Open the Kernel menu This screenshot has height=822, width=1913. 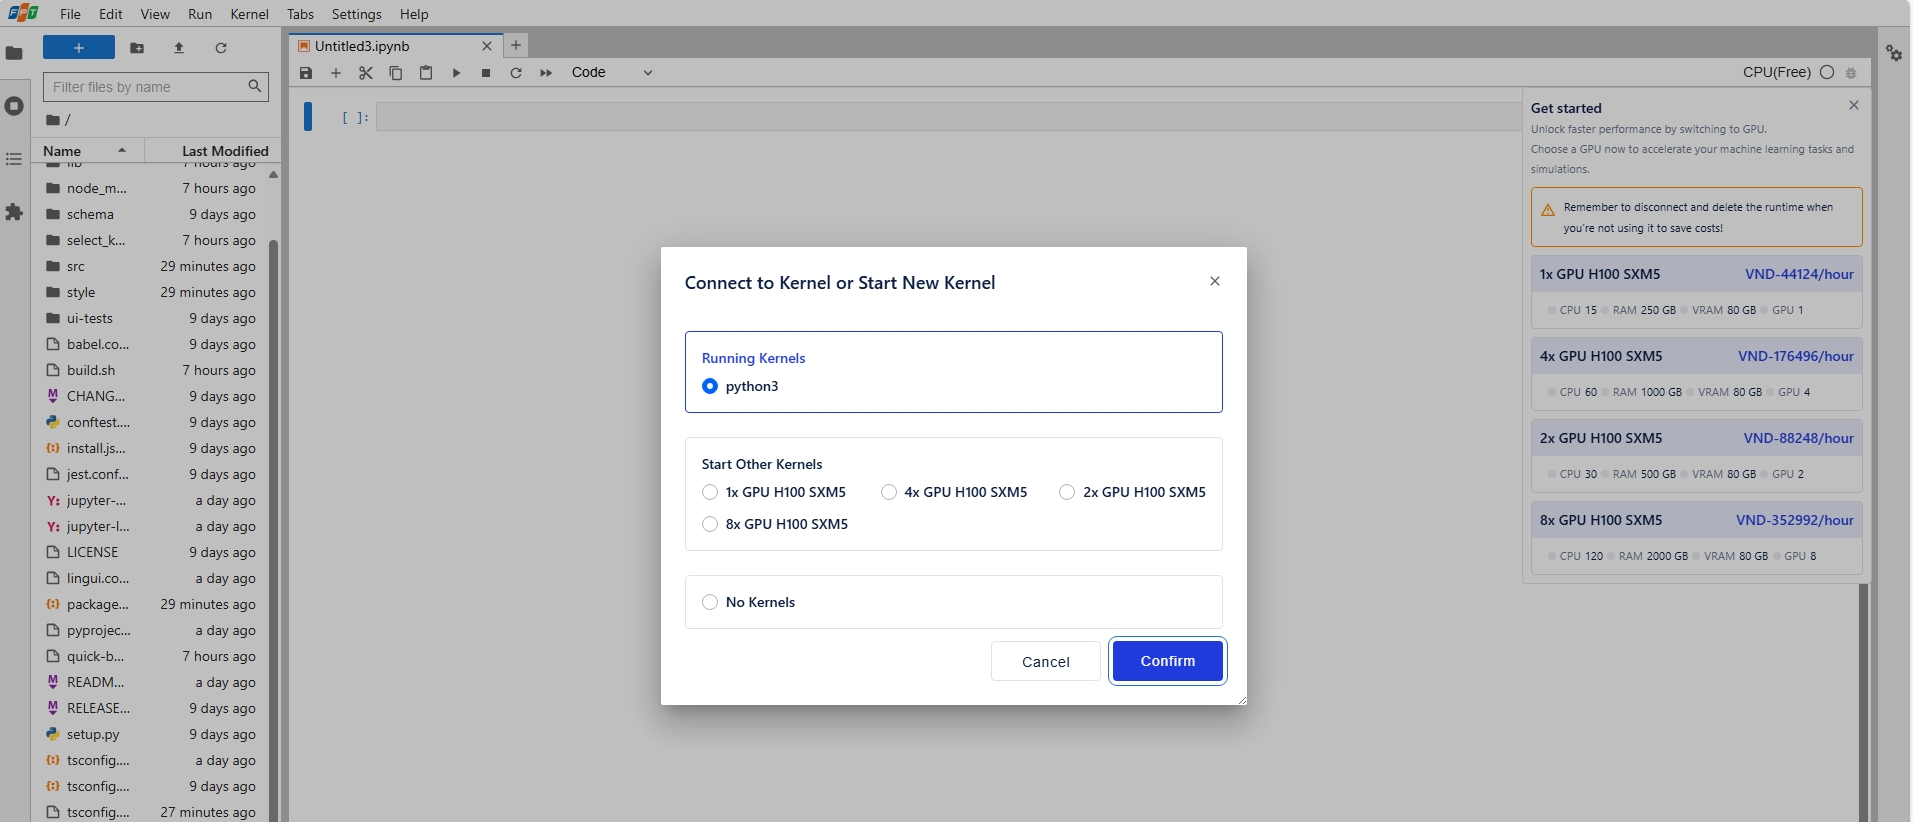249,14
